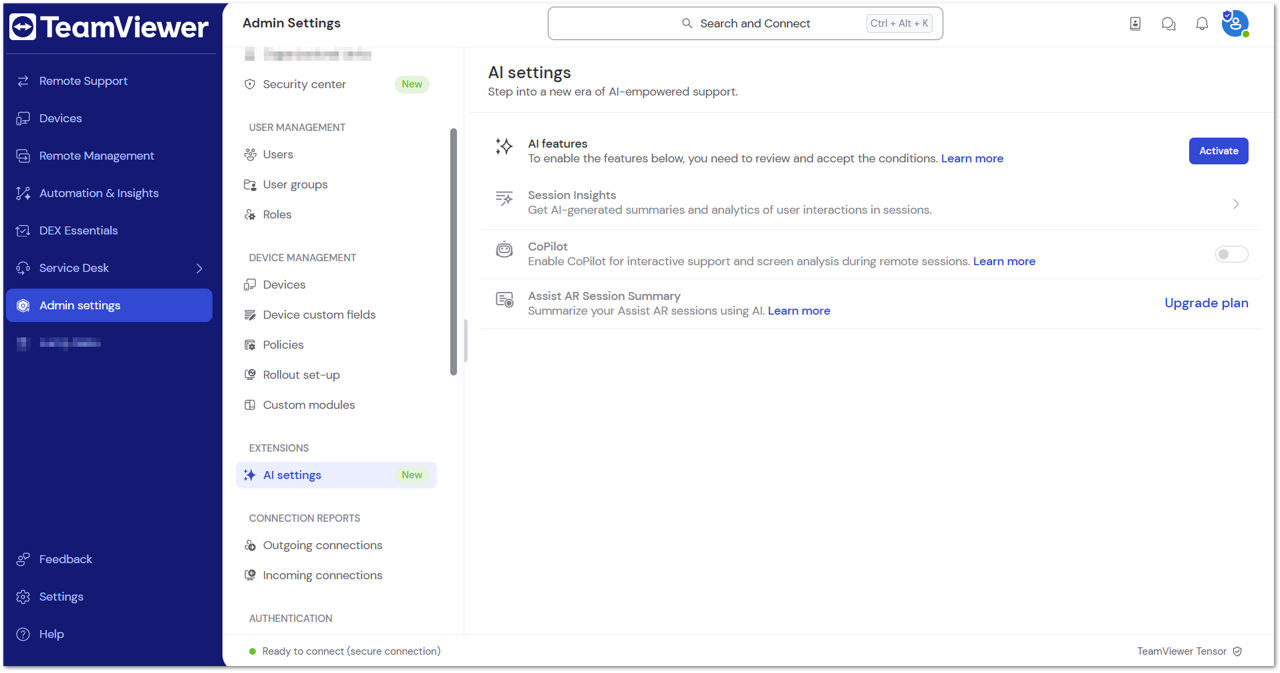
Task: Click the "CONNECTION REPORTS" section header
Action: (304, 518)
